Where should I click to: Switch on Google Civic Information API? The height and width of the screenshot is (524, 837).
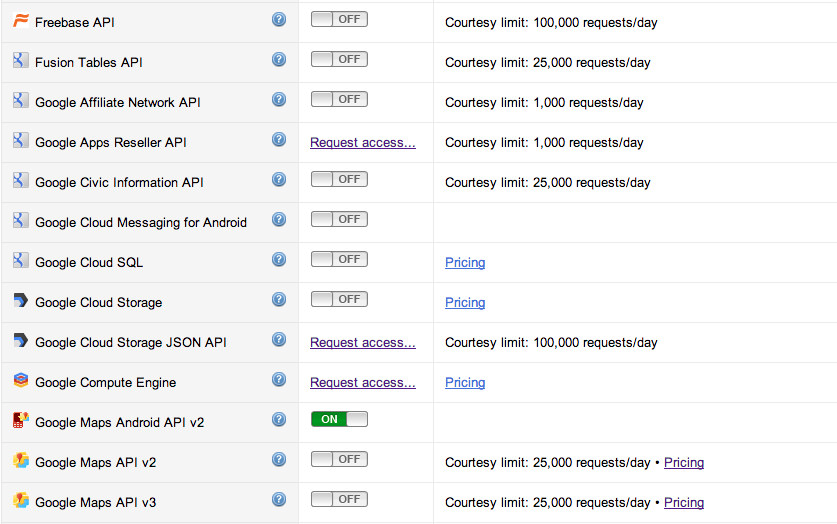(339, 179)
